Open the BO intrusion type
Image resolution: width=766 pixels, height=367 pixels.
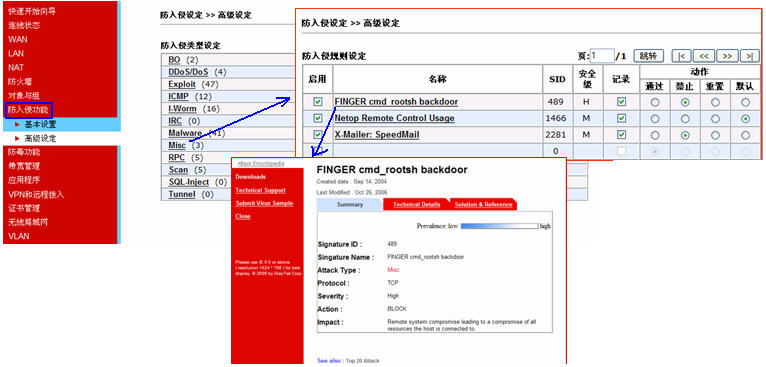pyautogui.click(x=174, y=60)
